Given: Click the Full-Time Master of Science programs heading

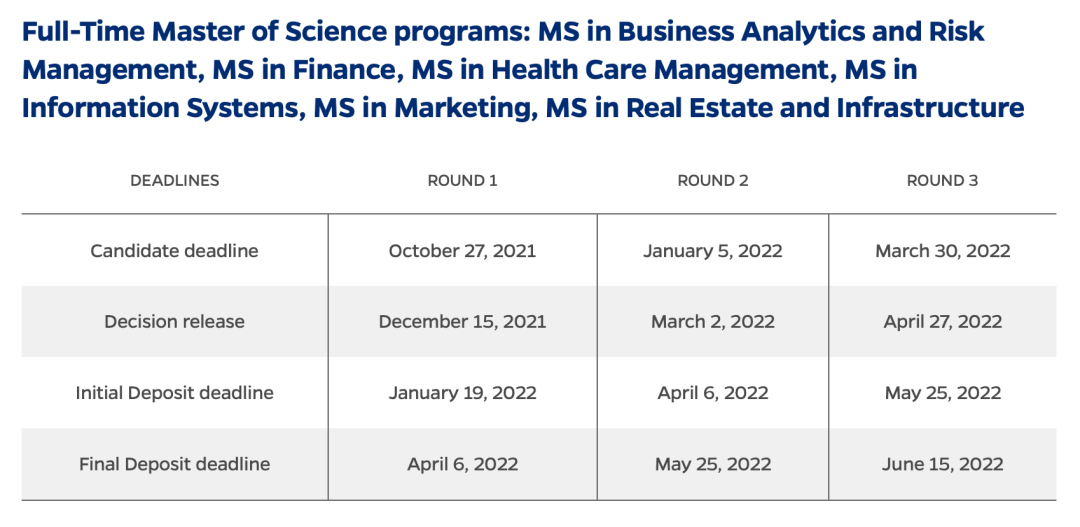Looking at the screenshot, I should point(523,70).
